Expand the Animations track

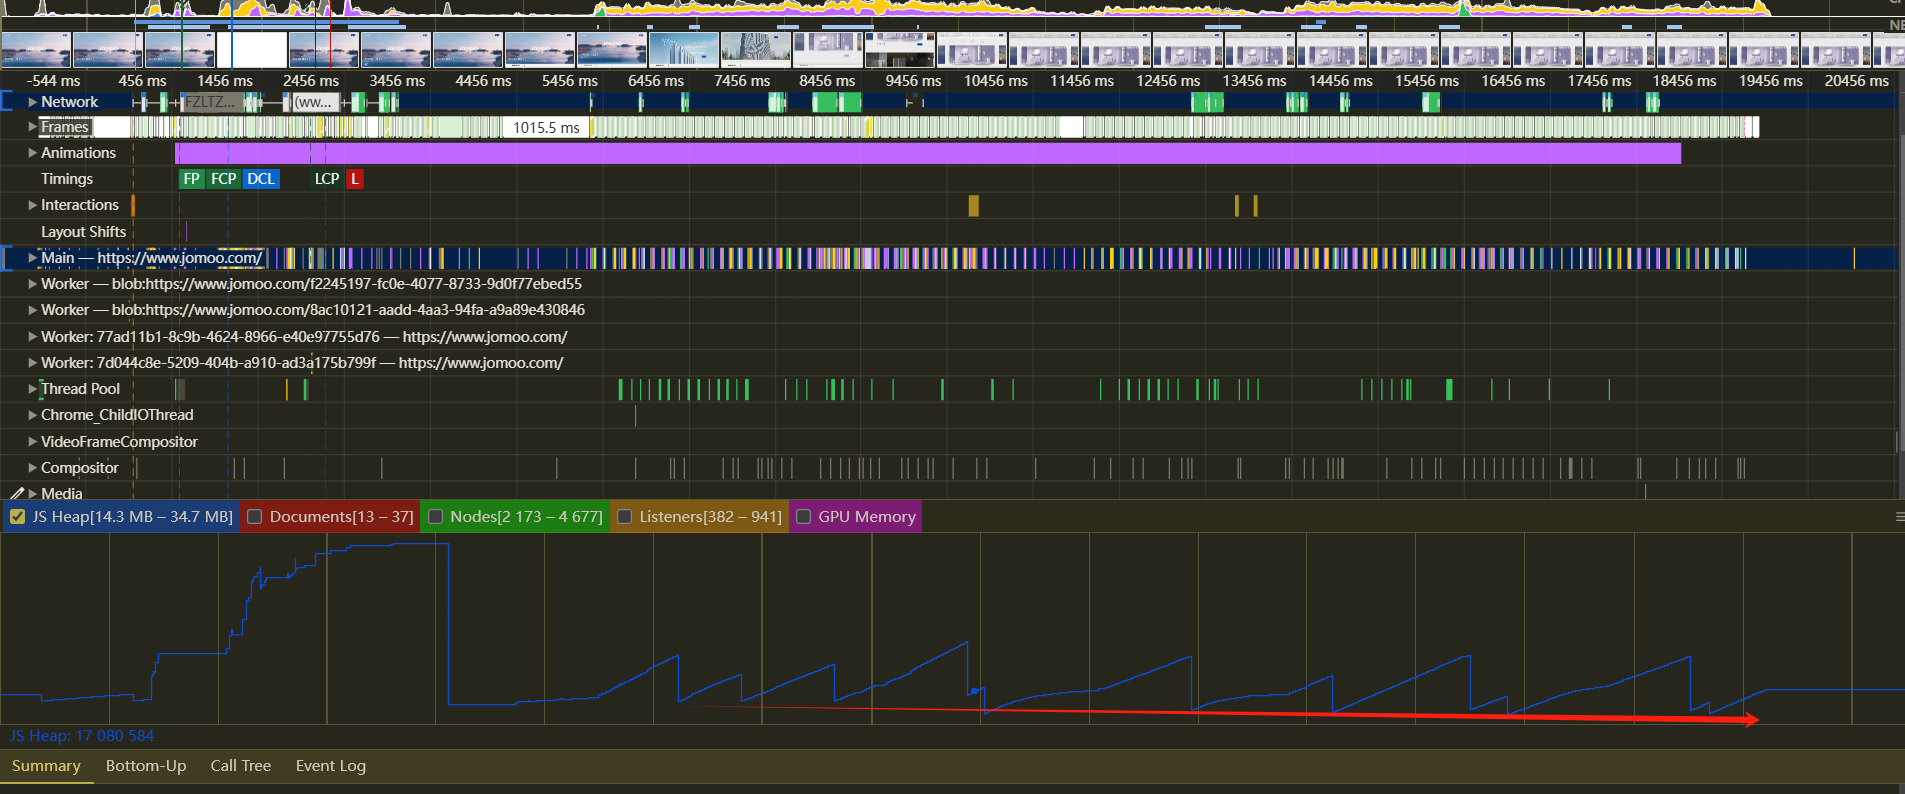33,153
